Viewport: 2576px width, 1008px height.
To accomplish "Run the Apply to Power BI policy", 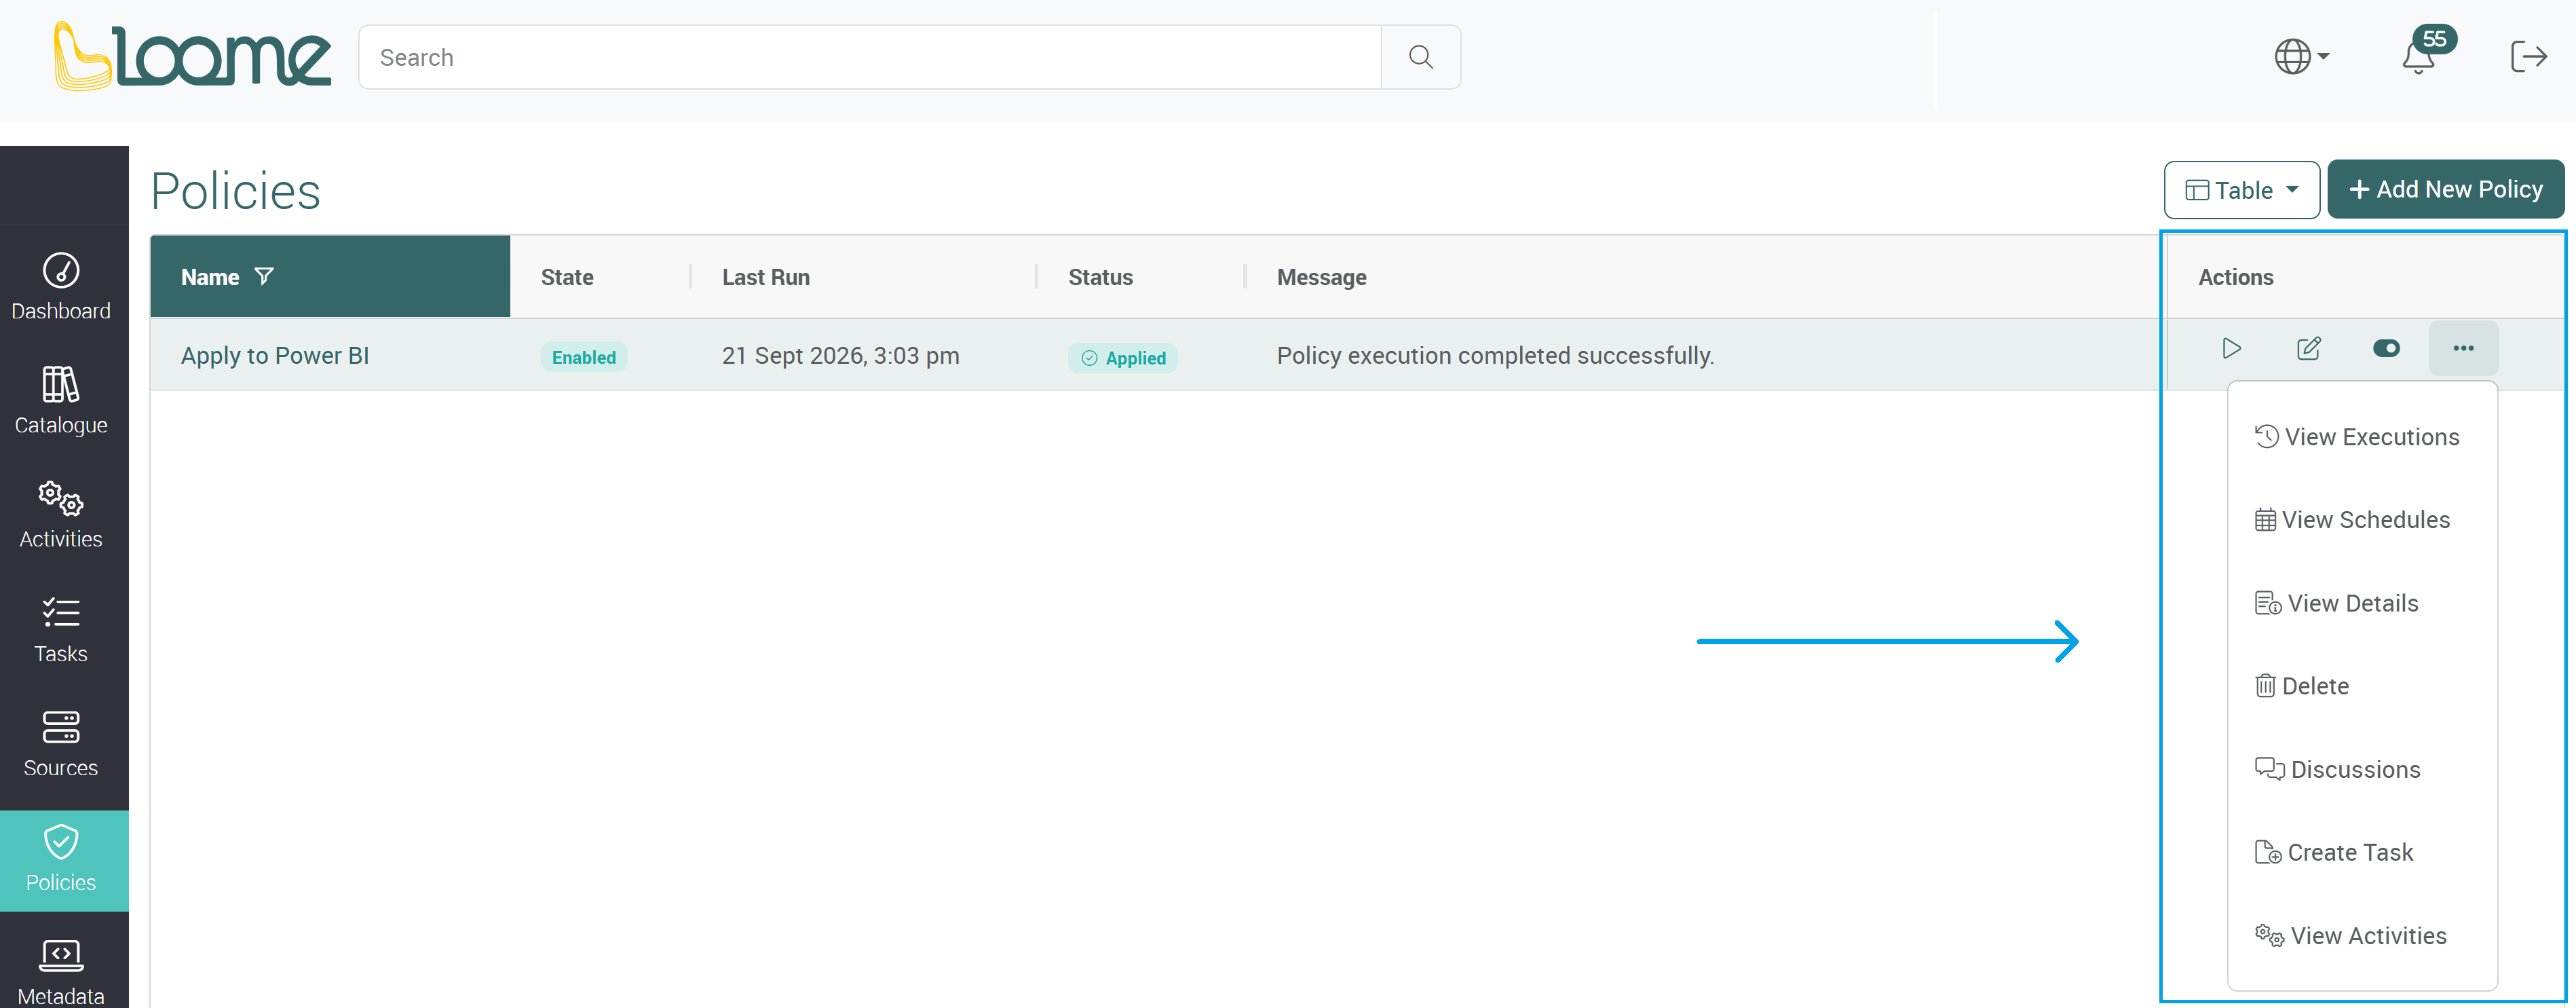I will tap(2231, 348).
